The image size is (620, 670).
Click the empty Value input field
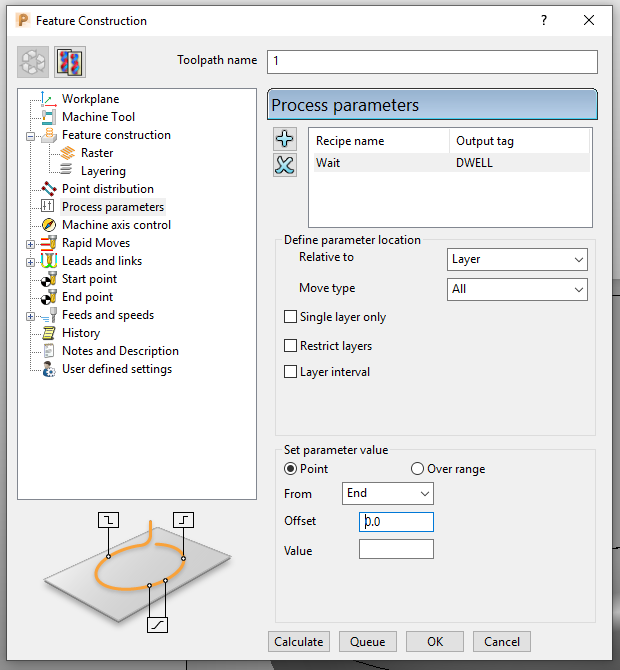[x=396, y=549]
